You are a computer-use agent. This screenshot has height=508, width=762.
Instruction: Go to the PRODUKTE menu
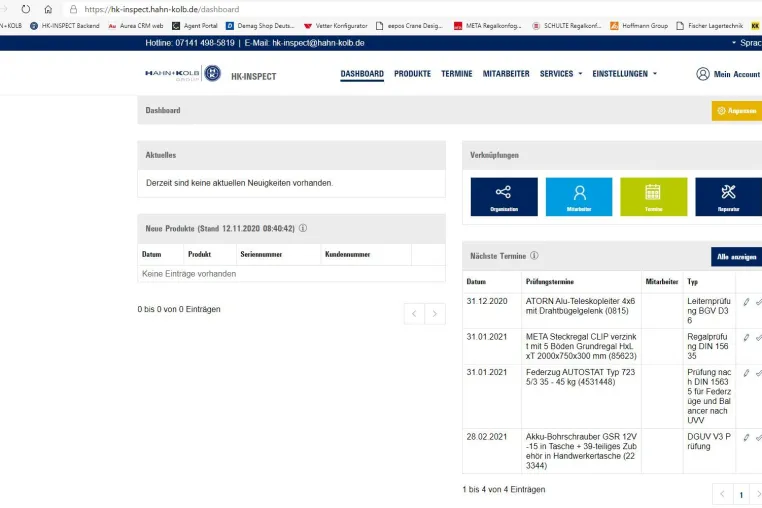coord(412,74)
